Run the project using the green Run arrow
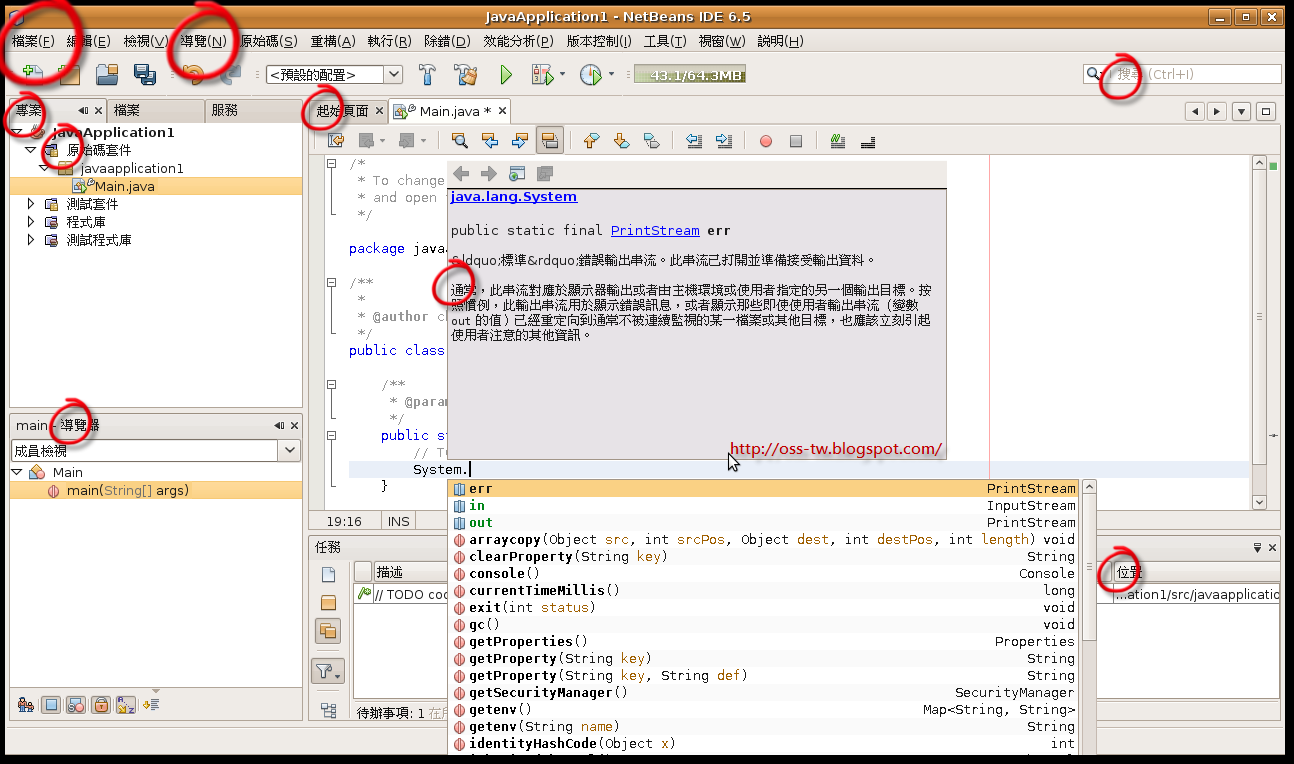This screenshot has height=764, width=1294. click(505, 74)
